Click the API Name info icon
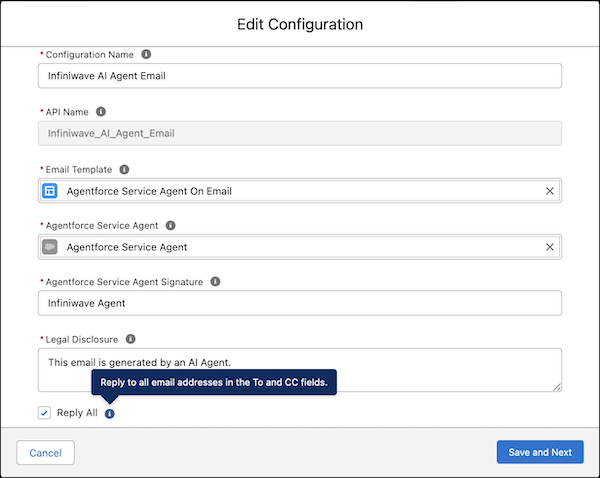The width and height of the screenshot is (600, 478). coord(101,112)
